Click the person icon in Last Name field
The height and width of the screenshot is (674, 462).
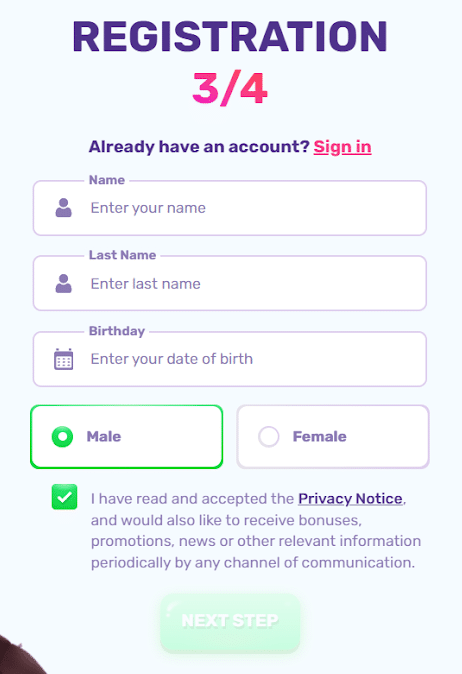coord(64,284)
